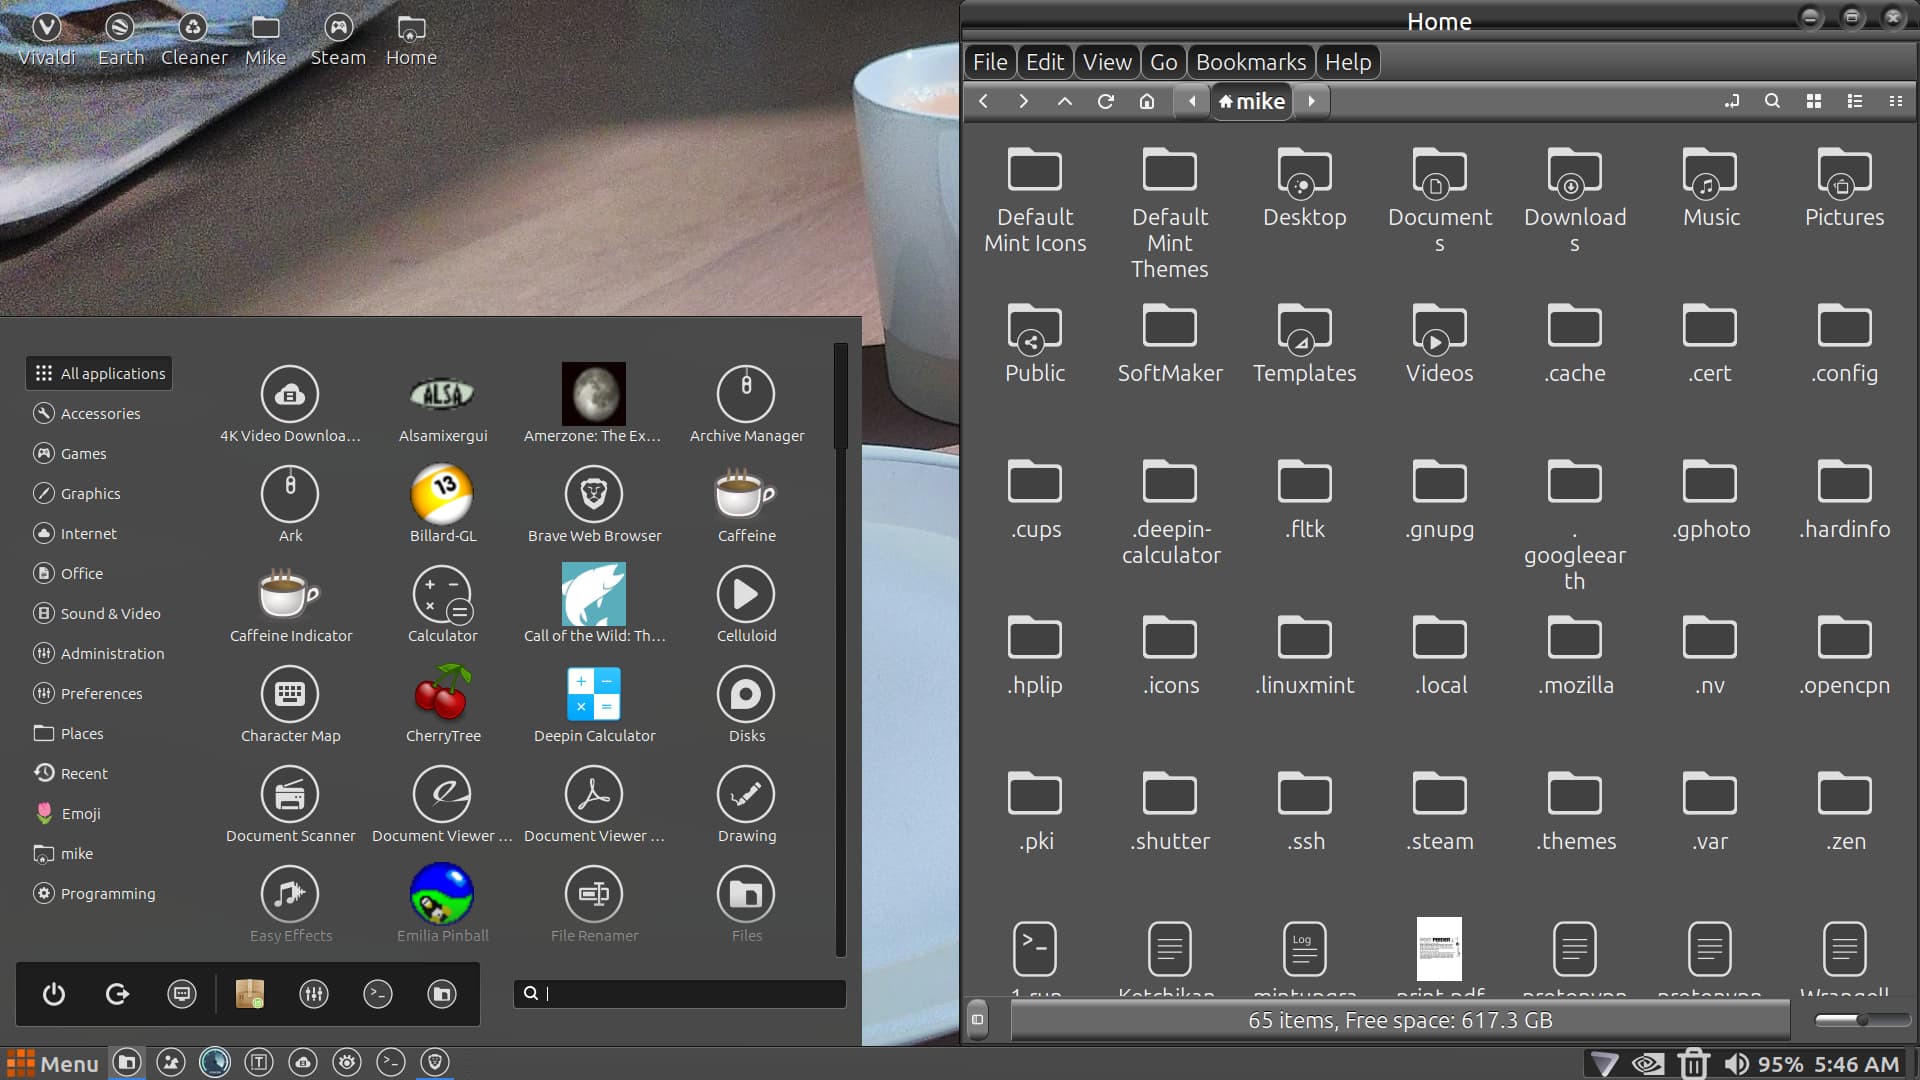Click the home icon in file toolbar
Image resolution: width=1920 pixels, height=1080 pixels.
[x=1147, y=101]
